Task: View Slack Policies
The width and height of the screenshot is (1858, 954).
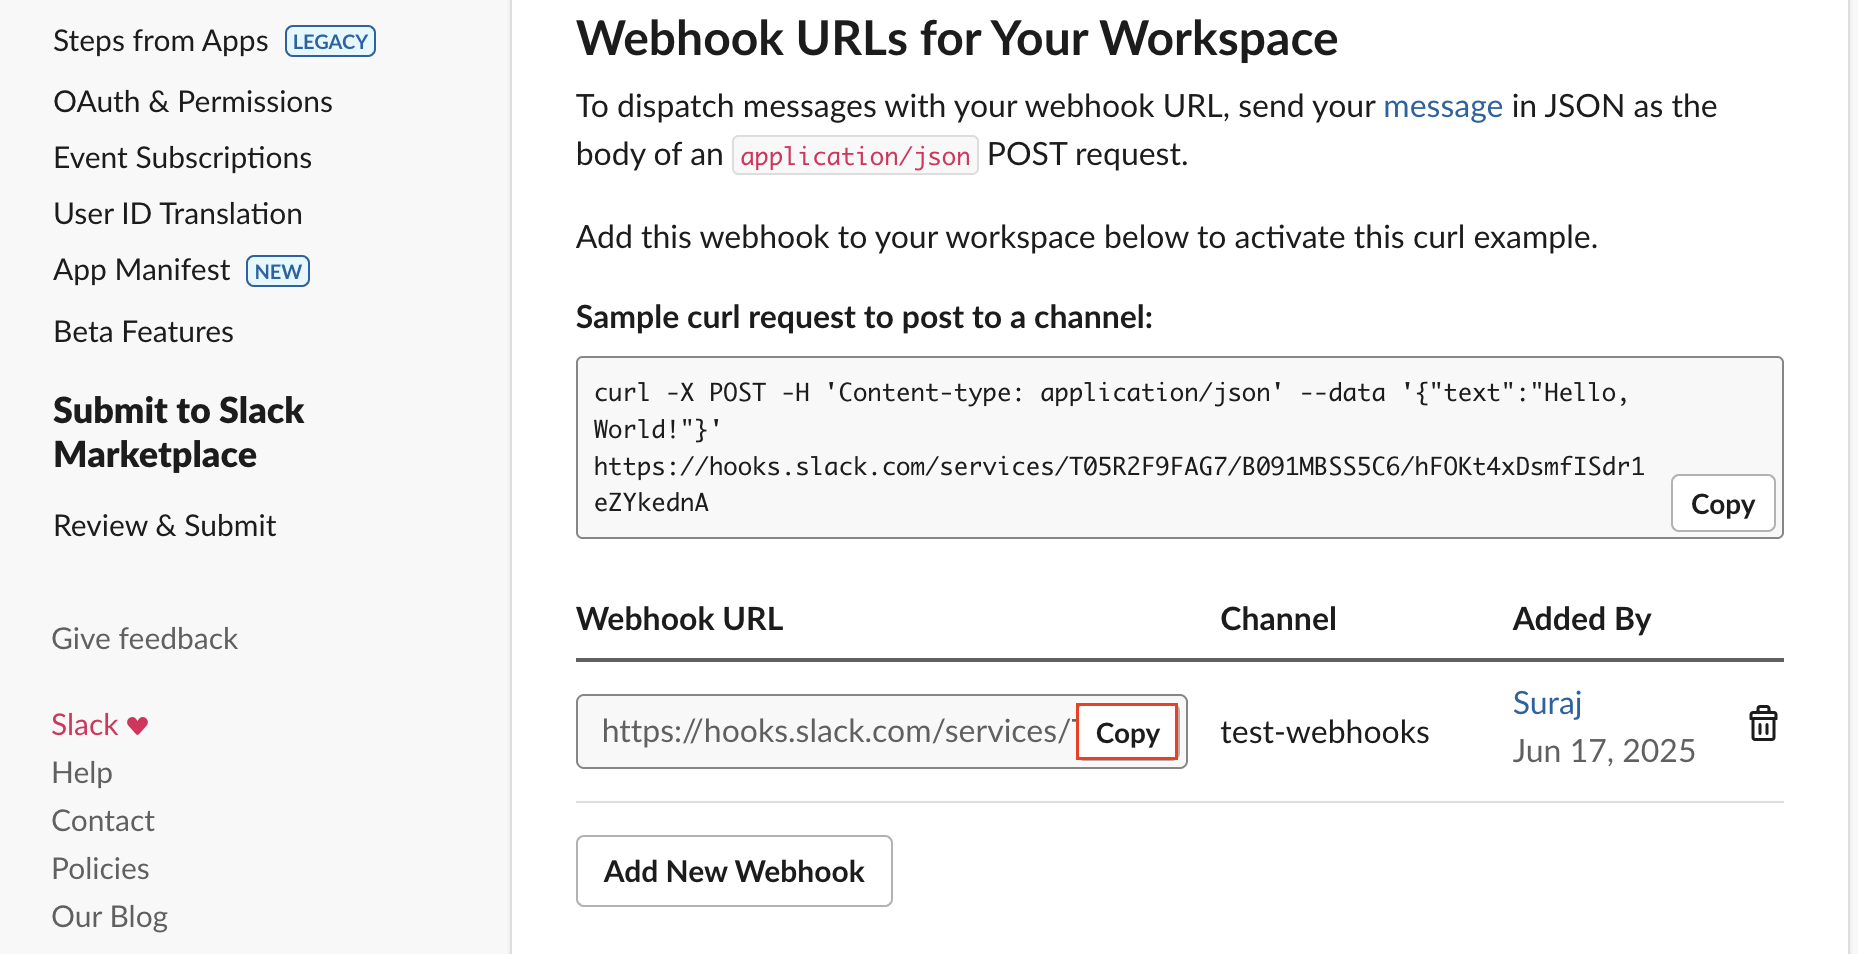Action: 100,867
